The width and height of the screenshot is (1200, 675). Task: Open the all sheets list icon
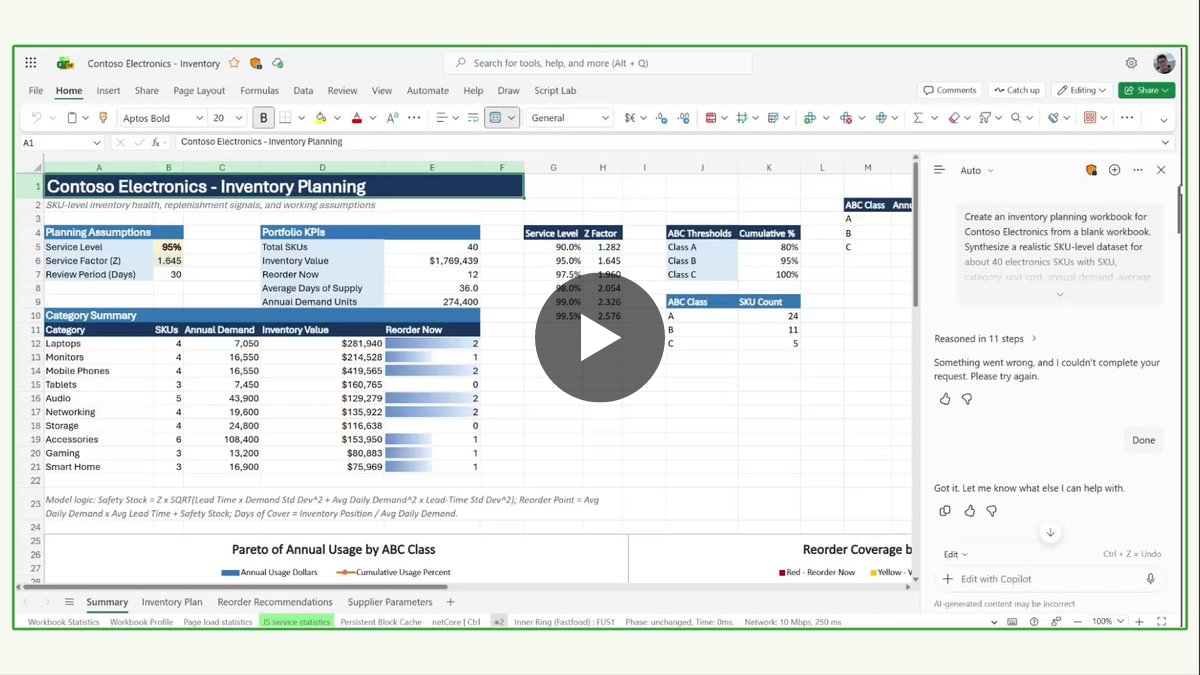tap(69, 602)
